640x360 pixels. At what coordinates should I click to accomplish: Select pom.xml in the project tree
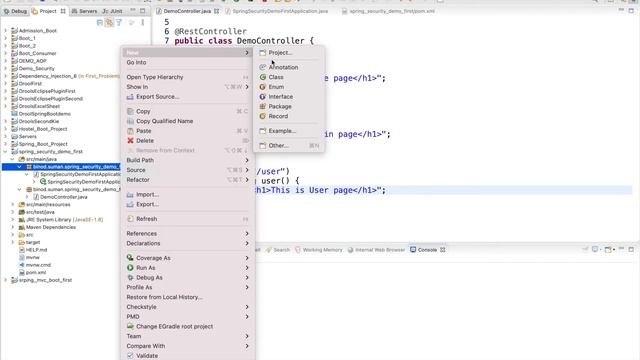point(36,272)
